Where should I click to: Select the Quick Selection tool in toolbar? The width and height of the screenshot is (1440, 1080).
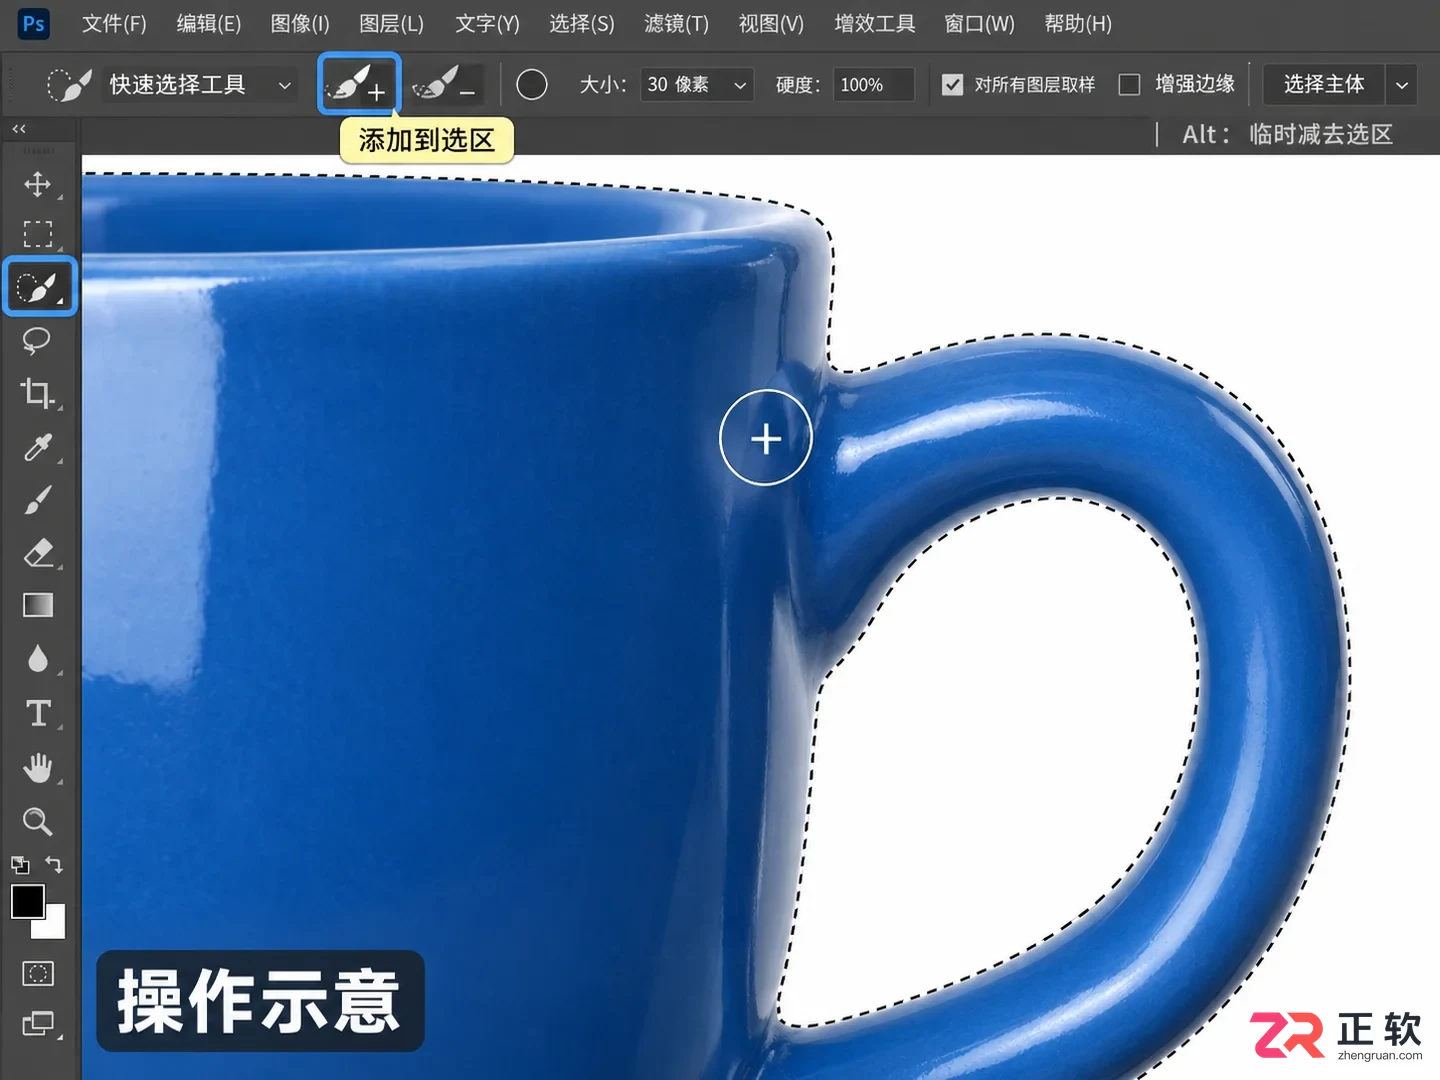point(39,287)
